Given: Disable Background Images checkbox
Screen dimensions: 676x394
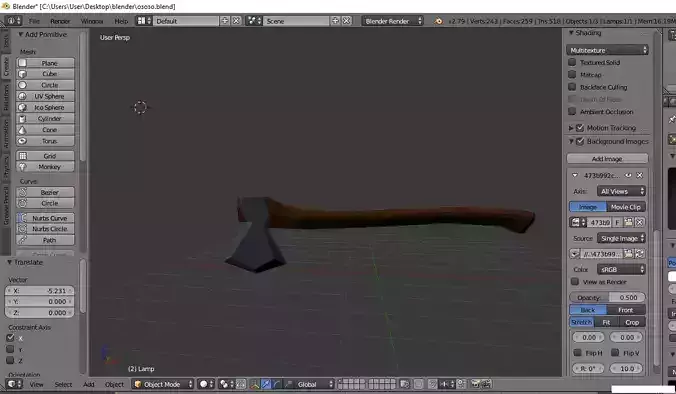Looking at the screenshot, I should click(x=580, y=141).
